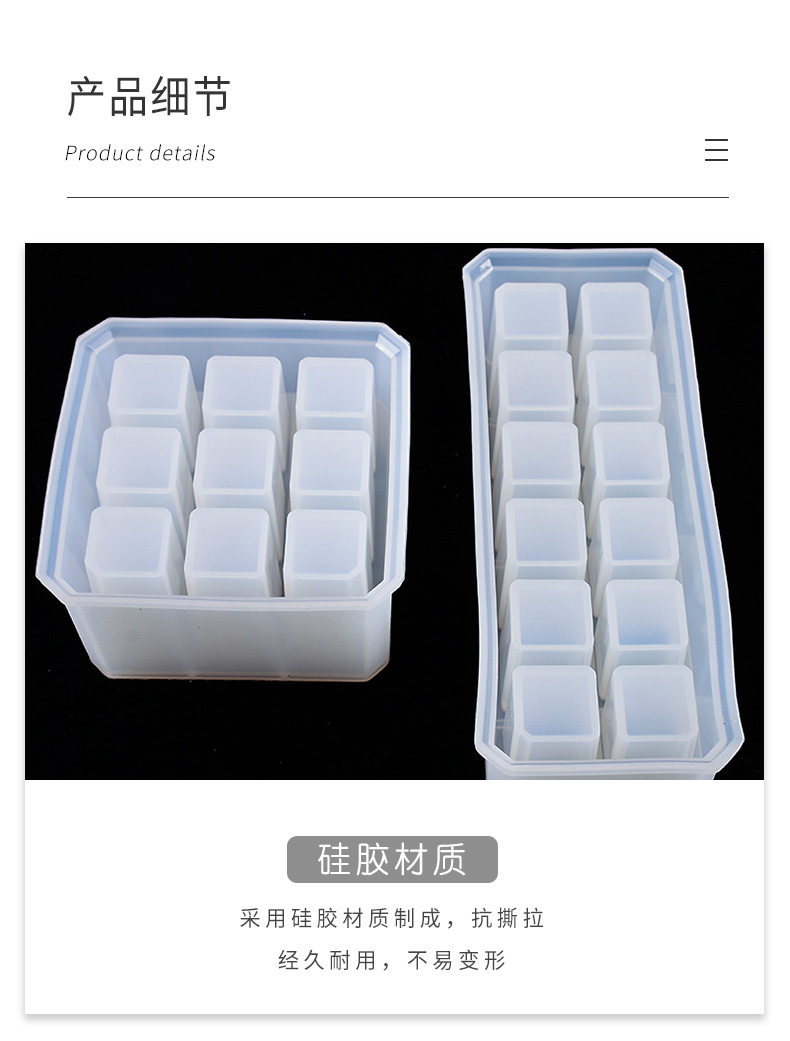Click top-right cube of the long mold
Image resolution: width=790 pixels, height=1041 pixels.
click(x=613, y=316)
